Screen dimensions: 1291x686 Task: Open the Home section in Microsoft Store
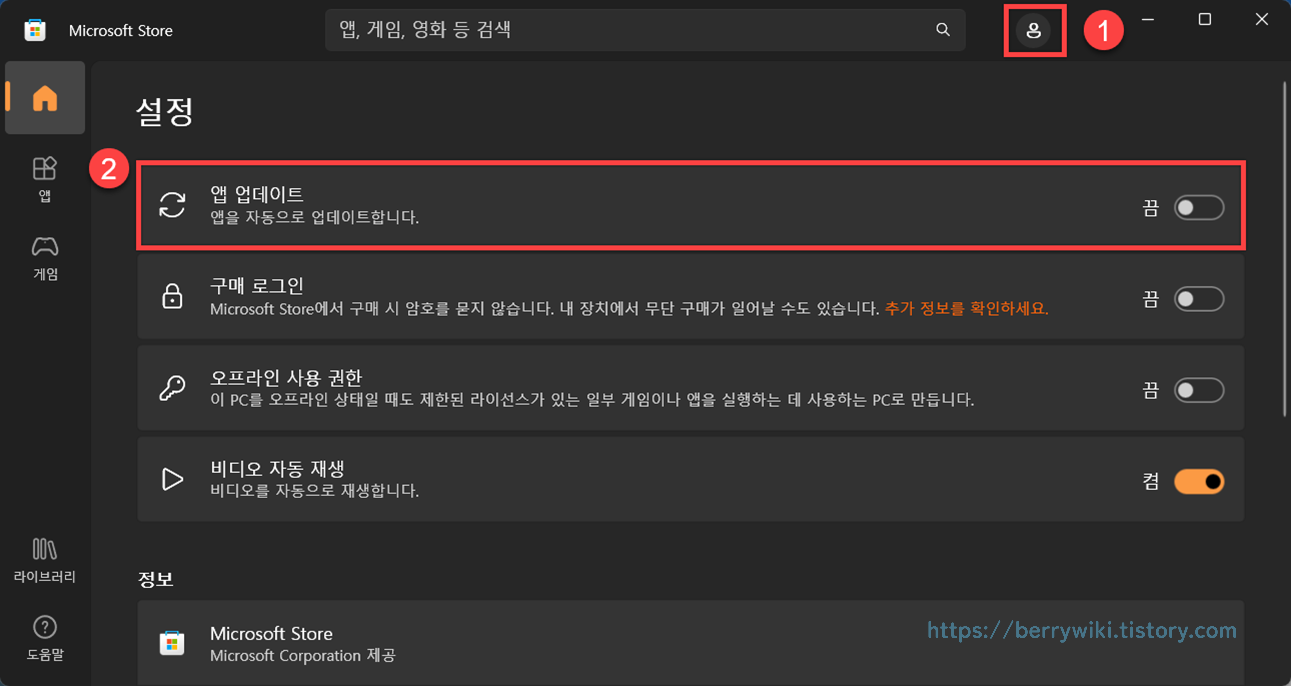44,97
